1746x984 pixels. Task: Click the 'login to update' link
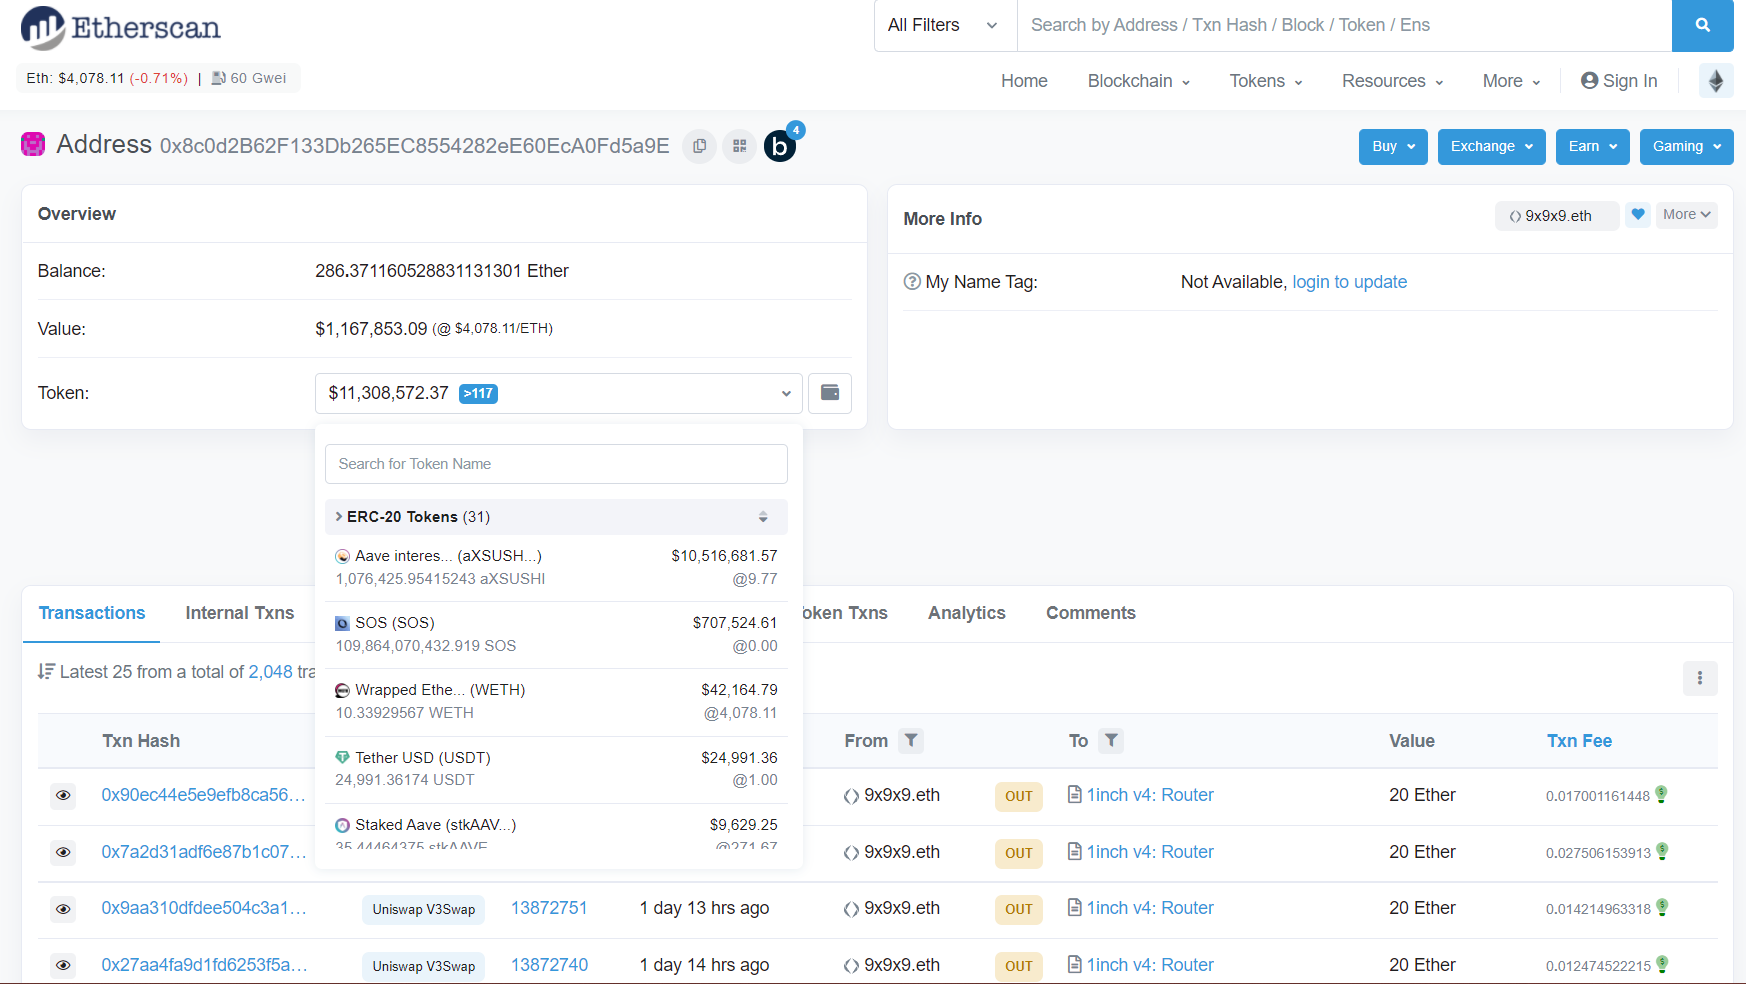1350,282
